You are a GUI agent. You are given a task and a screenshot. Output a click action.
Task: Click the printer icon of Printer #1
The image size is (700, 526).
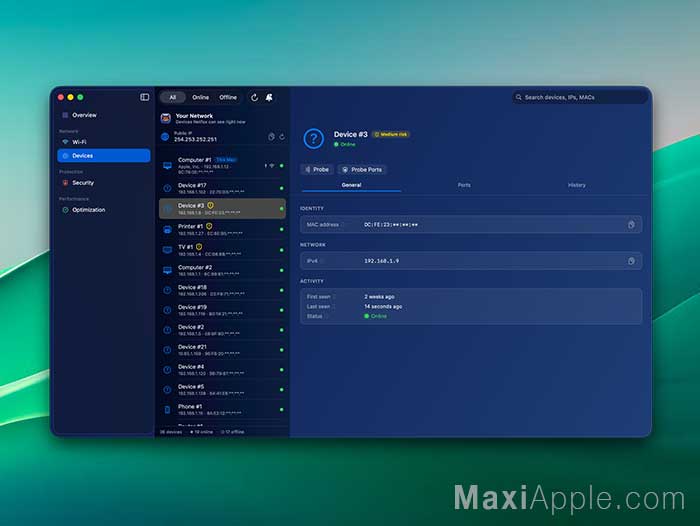[x=167, y=230]
